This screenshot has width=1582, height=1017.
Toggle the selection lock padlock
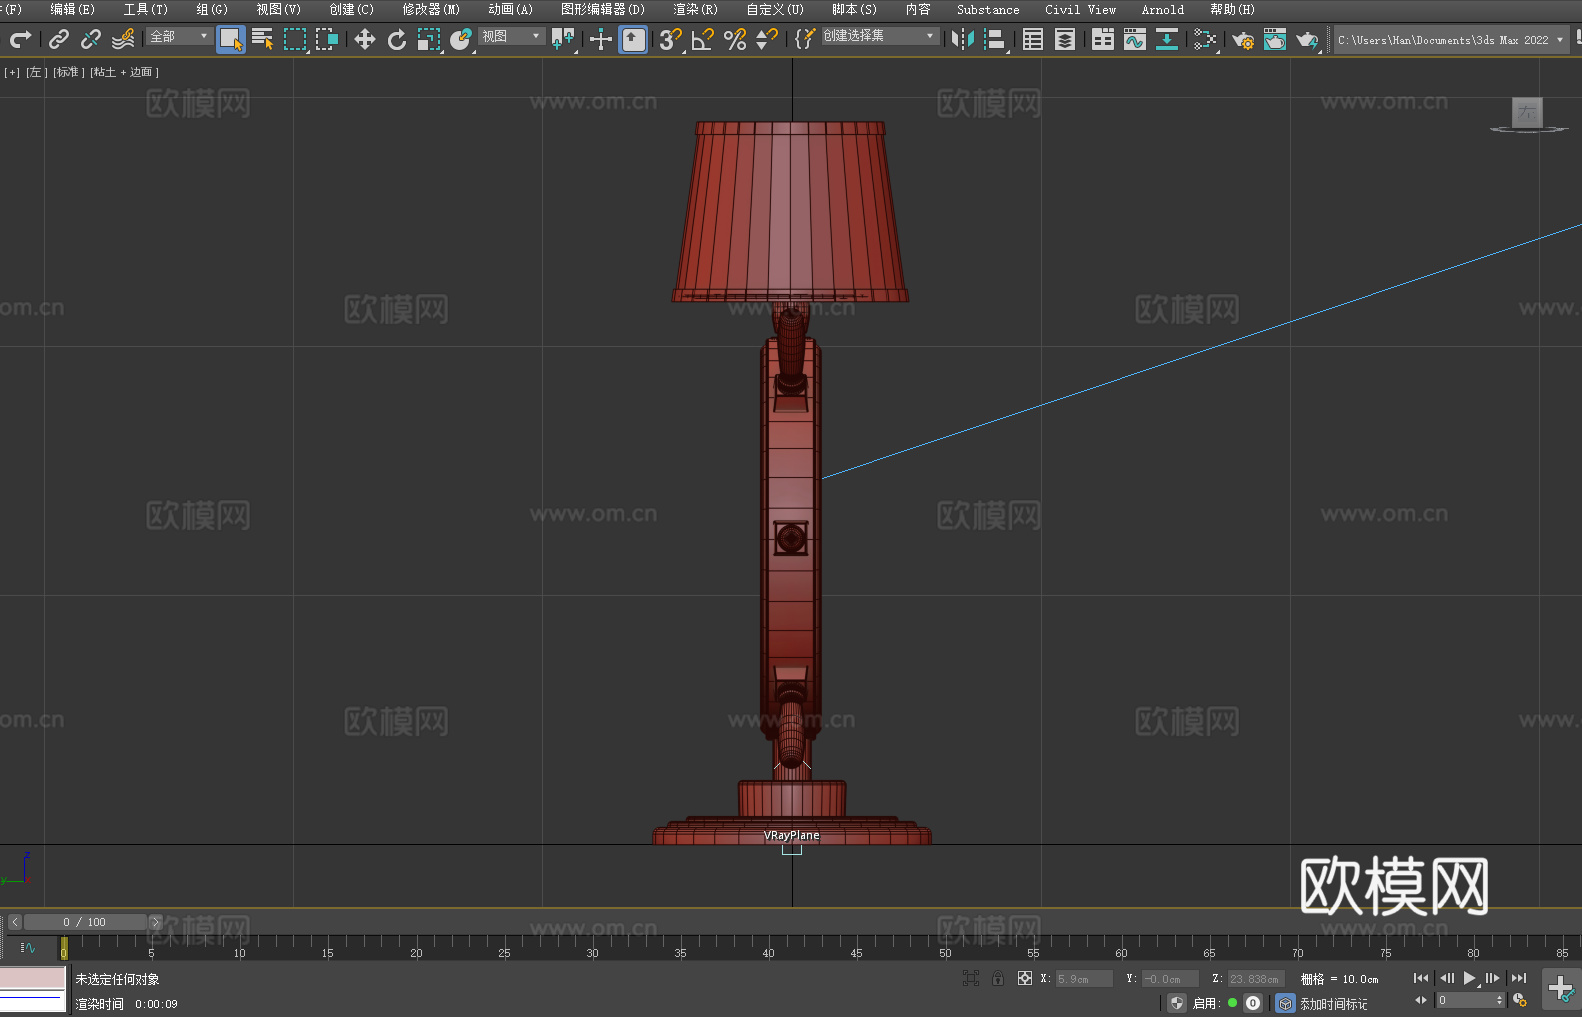tap(997, 978)
